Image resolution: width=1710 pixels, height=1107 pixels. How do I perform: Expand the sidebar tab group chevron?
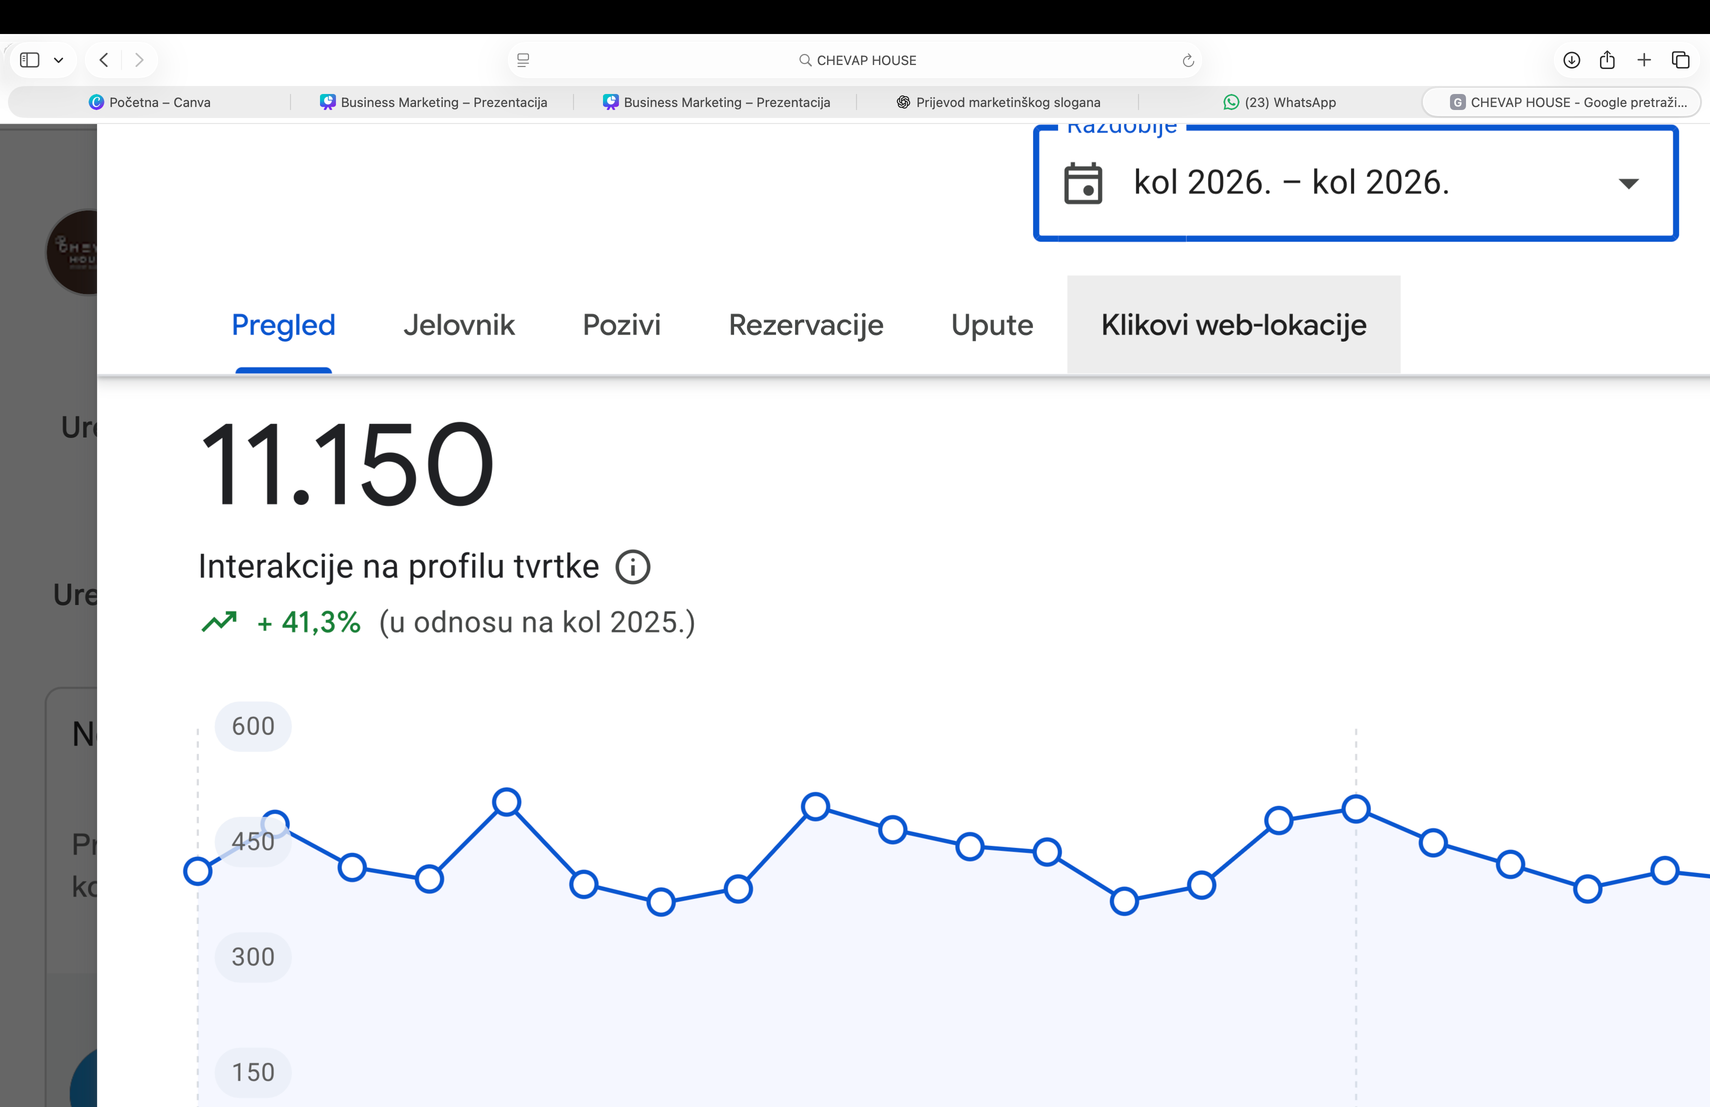(x=59, y=60)
